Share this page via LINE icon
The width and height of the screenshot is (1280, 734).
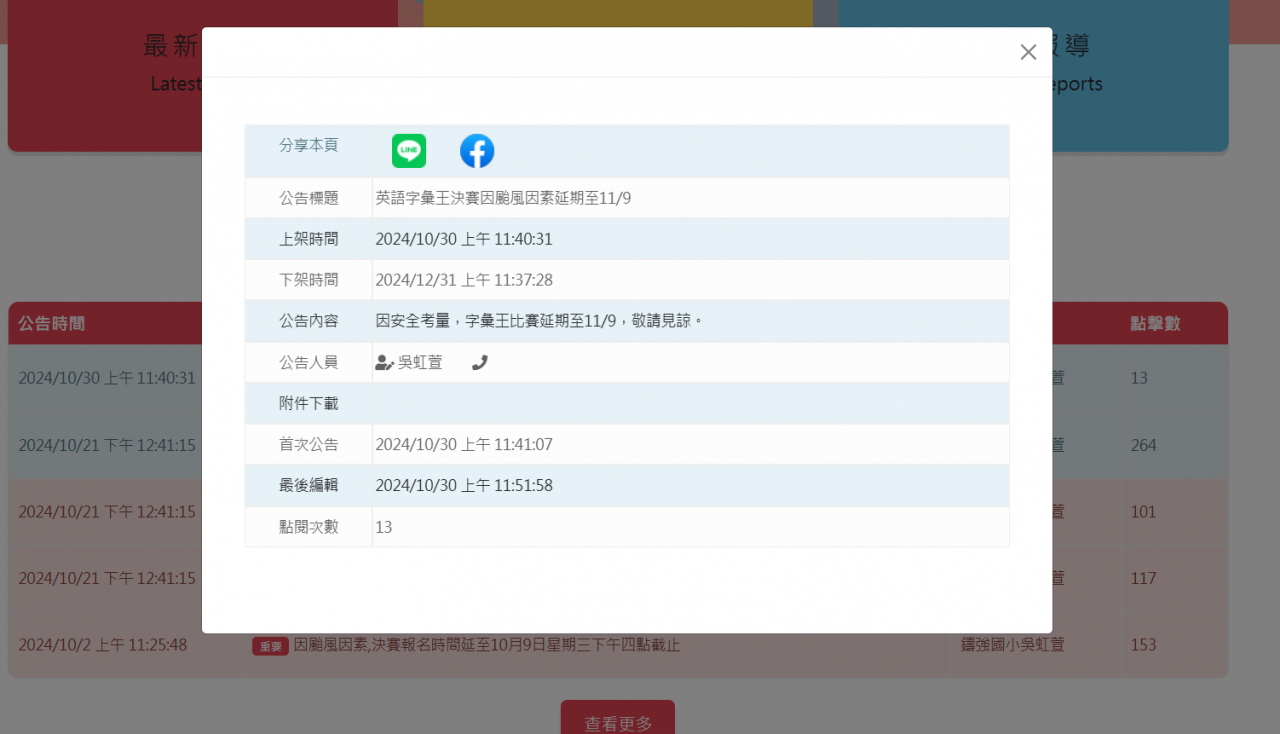click(409, 151)
